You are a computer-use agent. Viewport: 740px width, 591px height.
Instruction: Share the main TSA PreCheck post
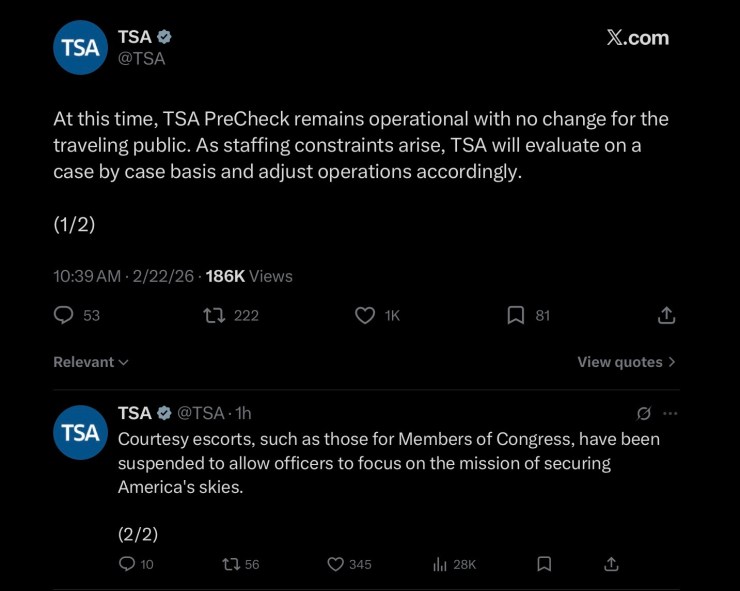click(x=666, y=315)
